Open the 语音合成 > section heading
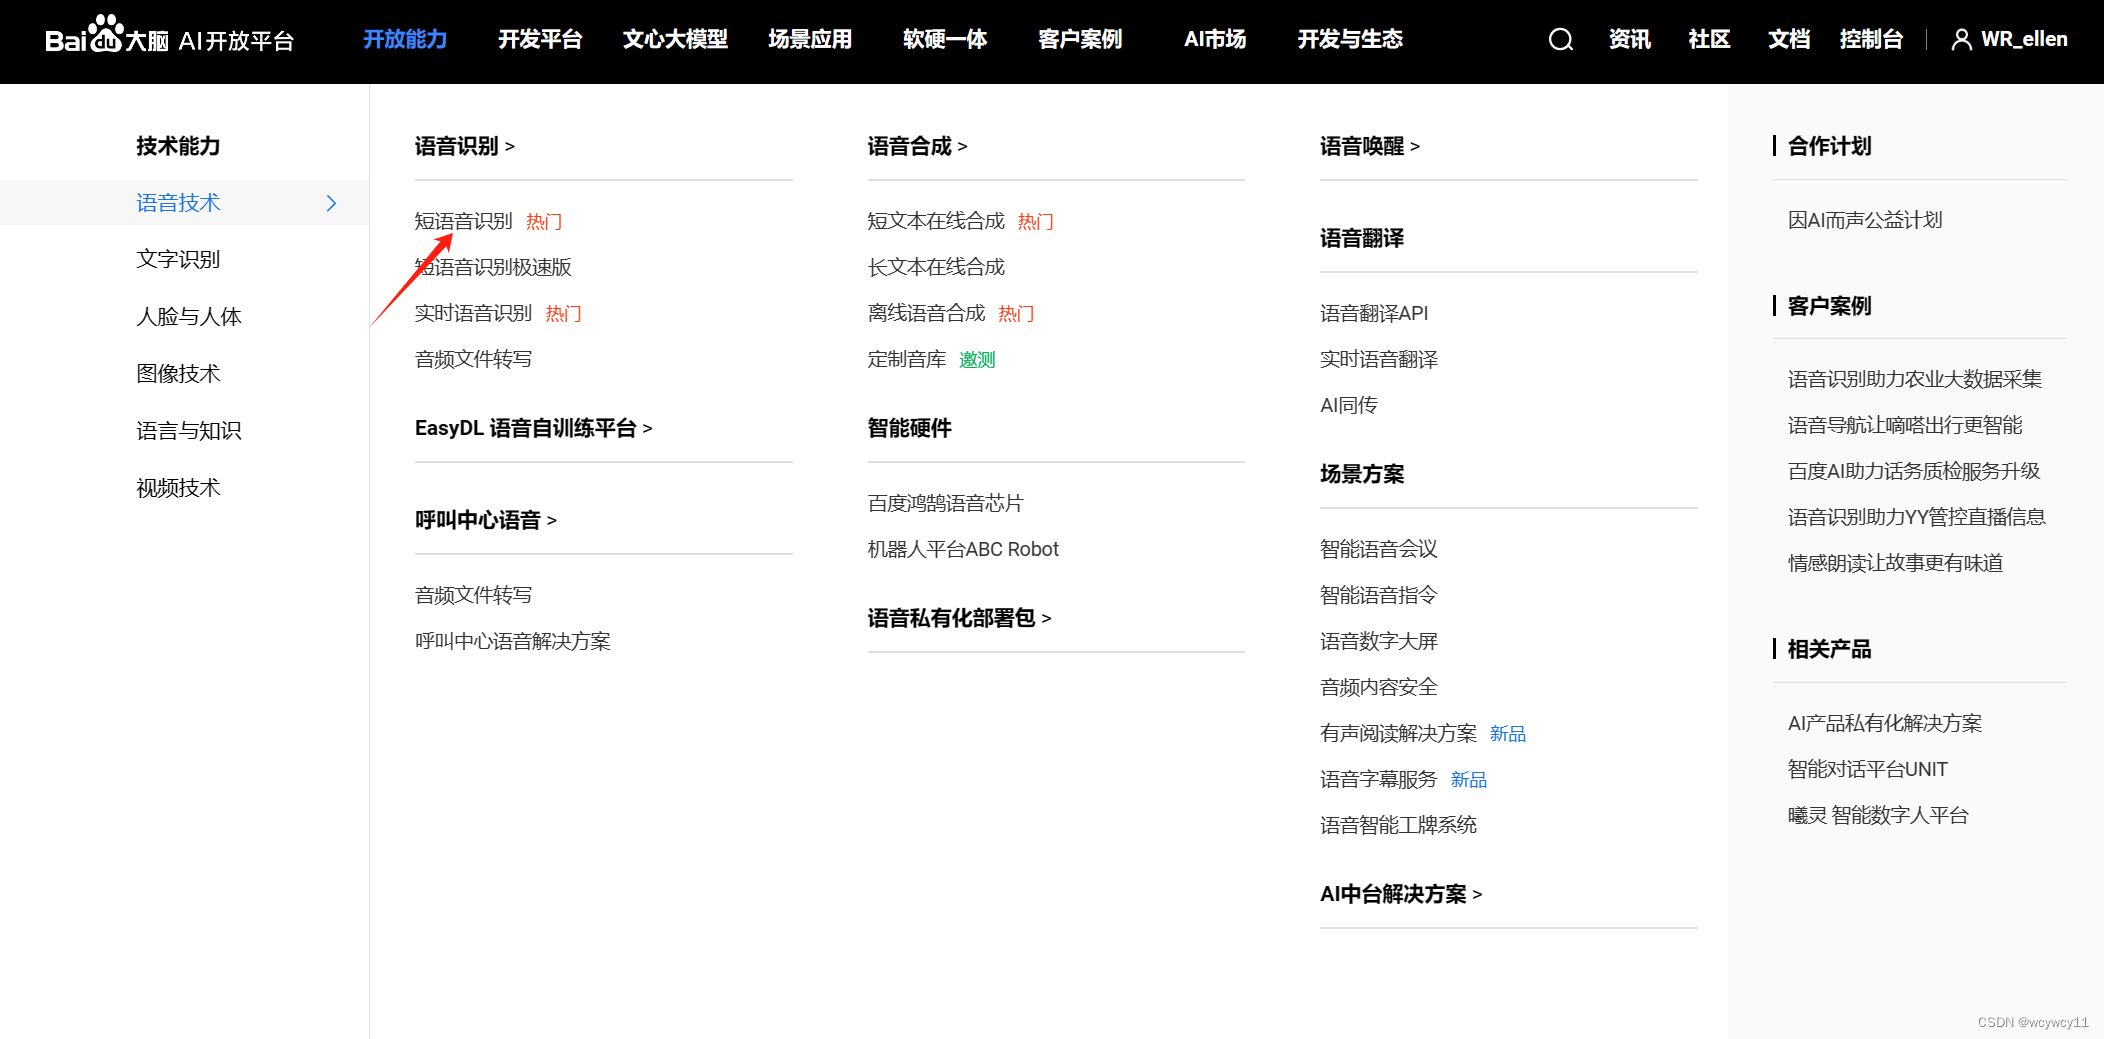Image resolution: width=2104 pixels, height=1039 pixels. click(917, 146)
